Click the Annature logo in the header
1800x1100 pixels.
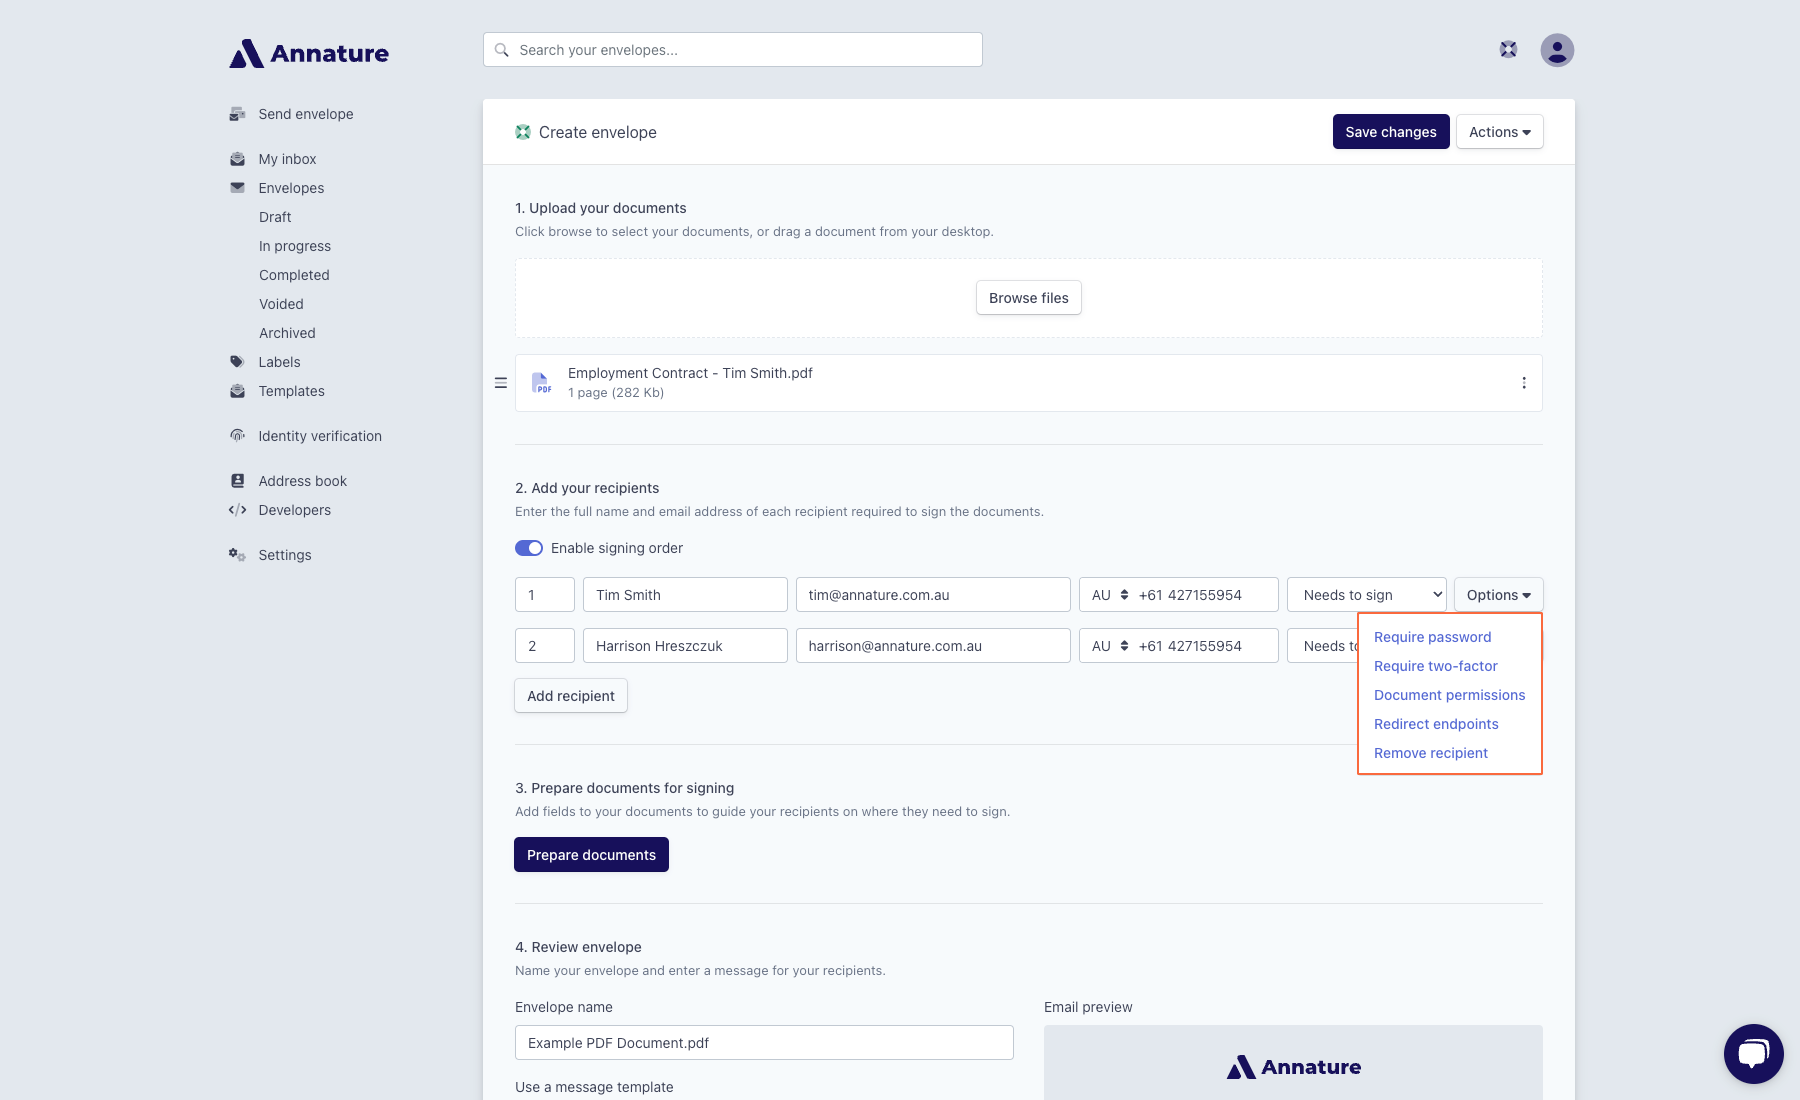coord(309,53)
